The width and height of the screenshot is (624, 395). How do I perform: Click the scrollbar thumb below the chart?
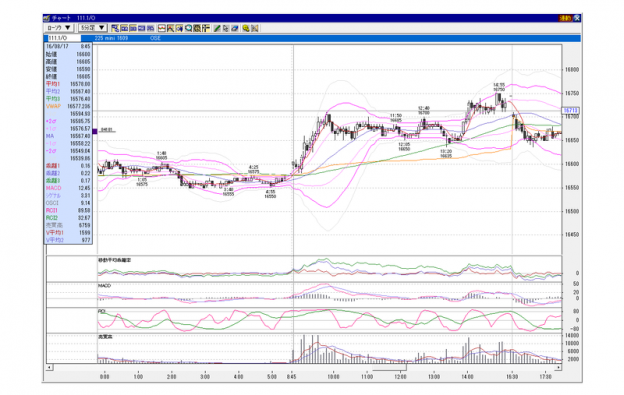(x=389, y=367)
